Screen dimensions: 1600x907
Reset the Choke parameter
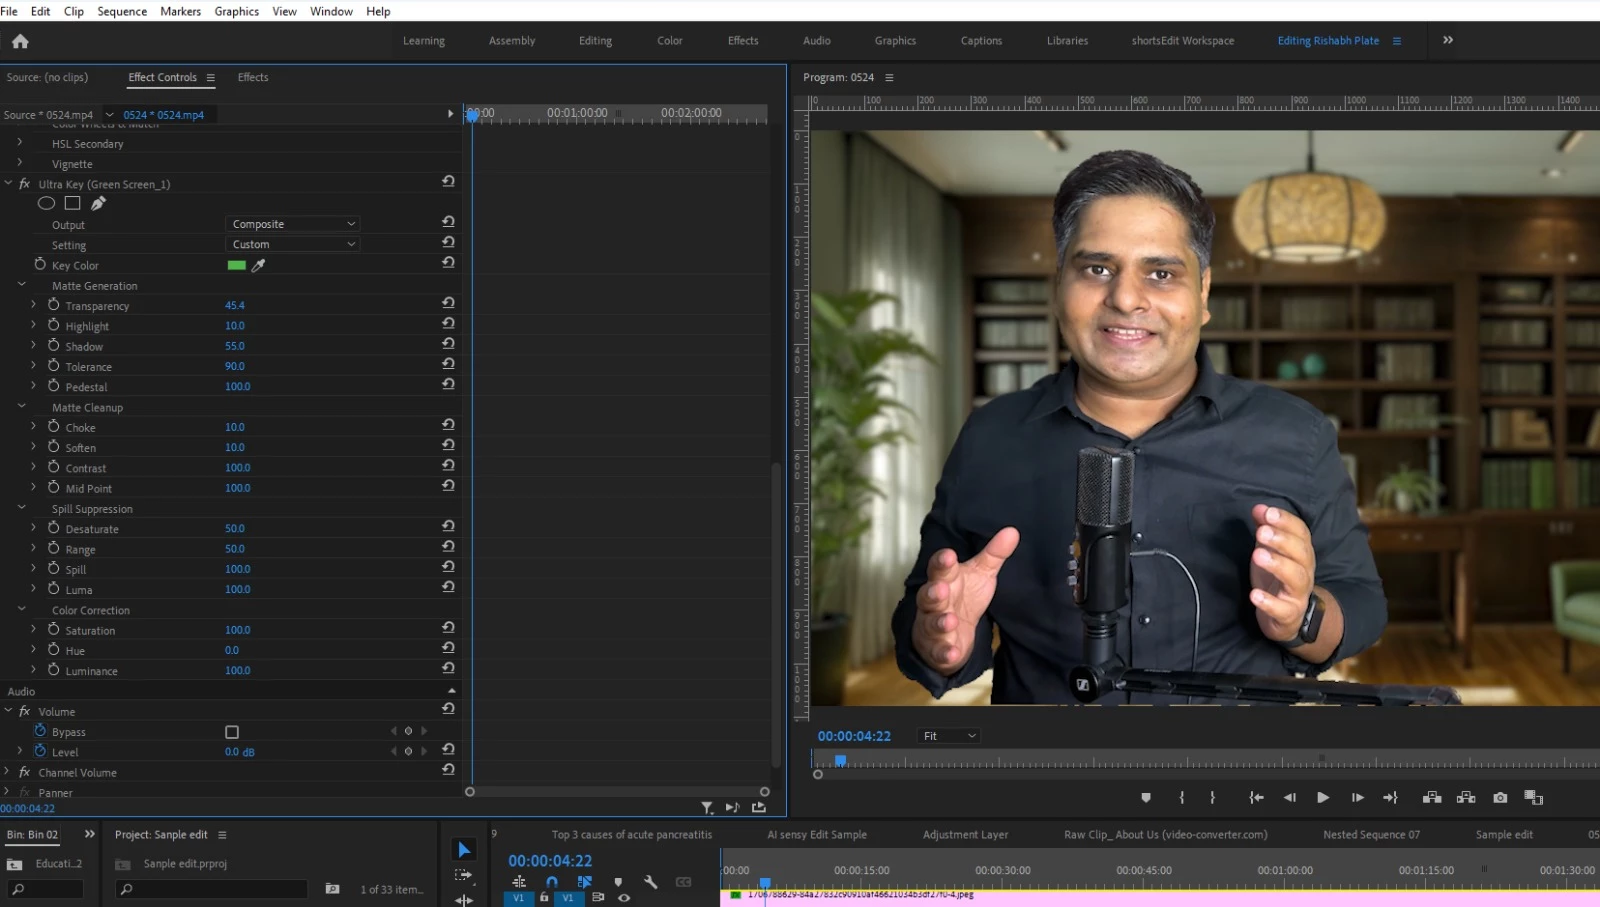click(x=448, y=425)
